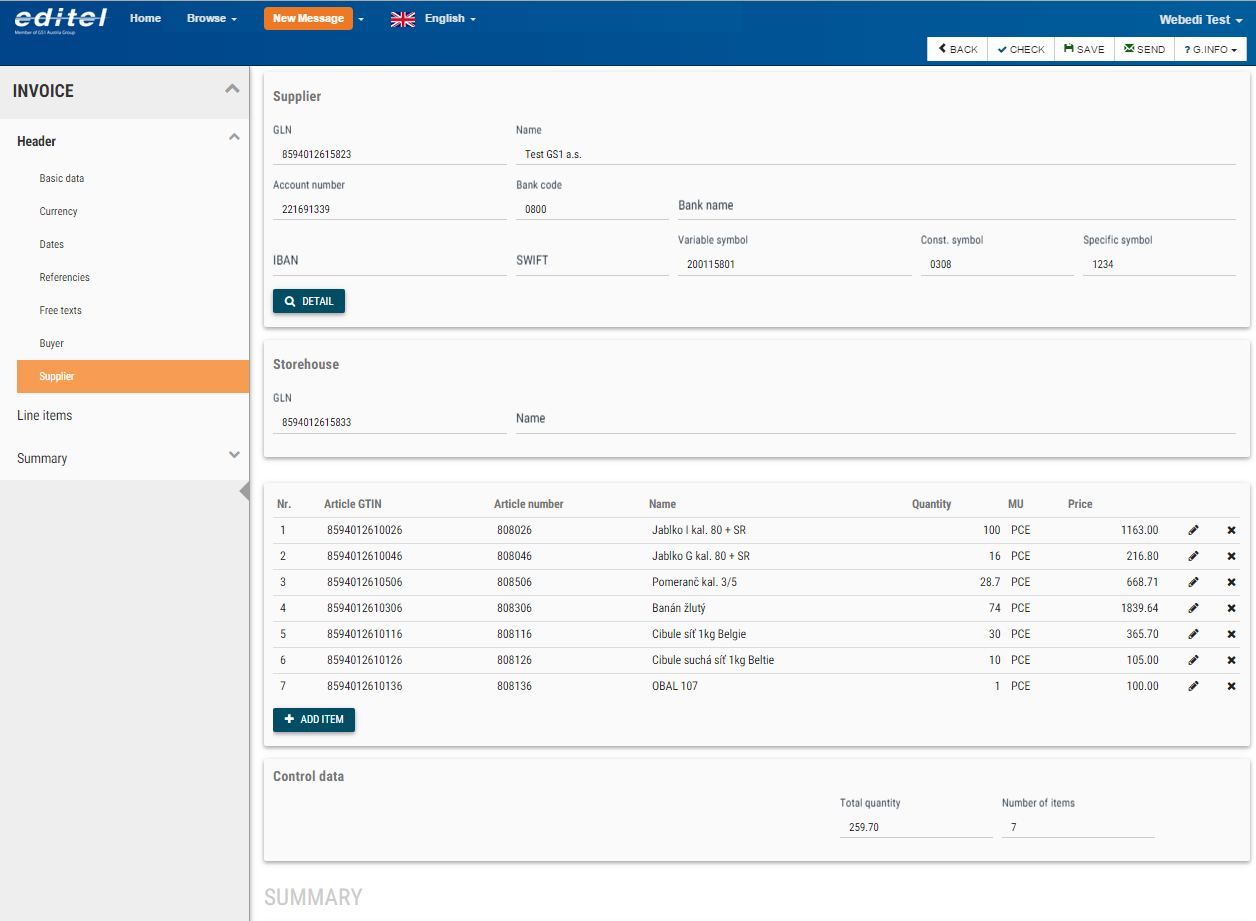The image size is (1256, 921).
Task: Delete line item Jablko G kal. 80 + SR
Action: [x=1231, y=556]
